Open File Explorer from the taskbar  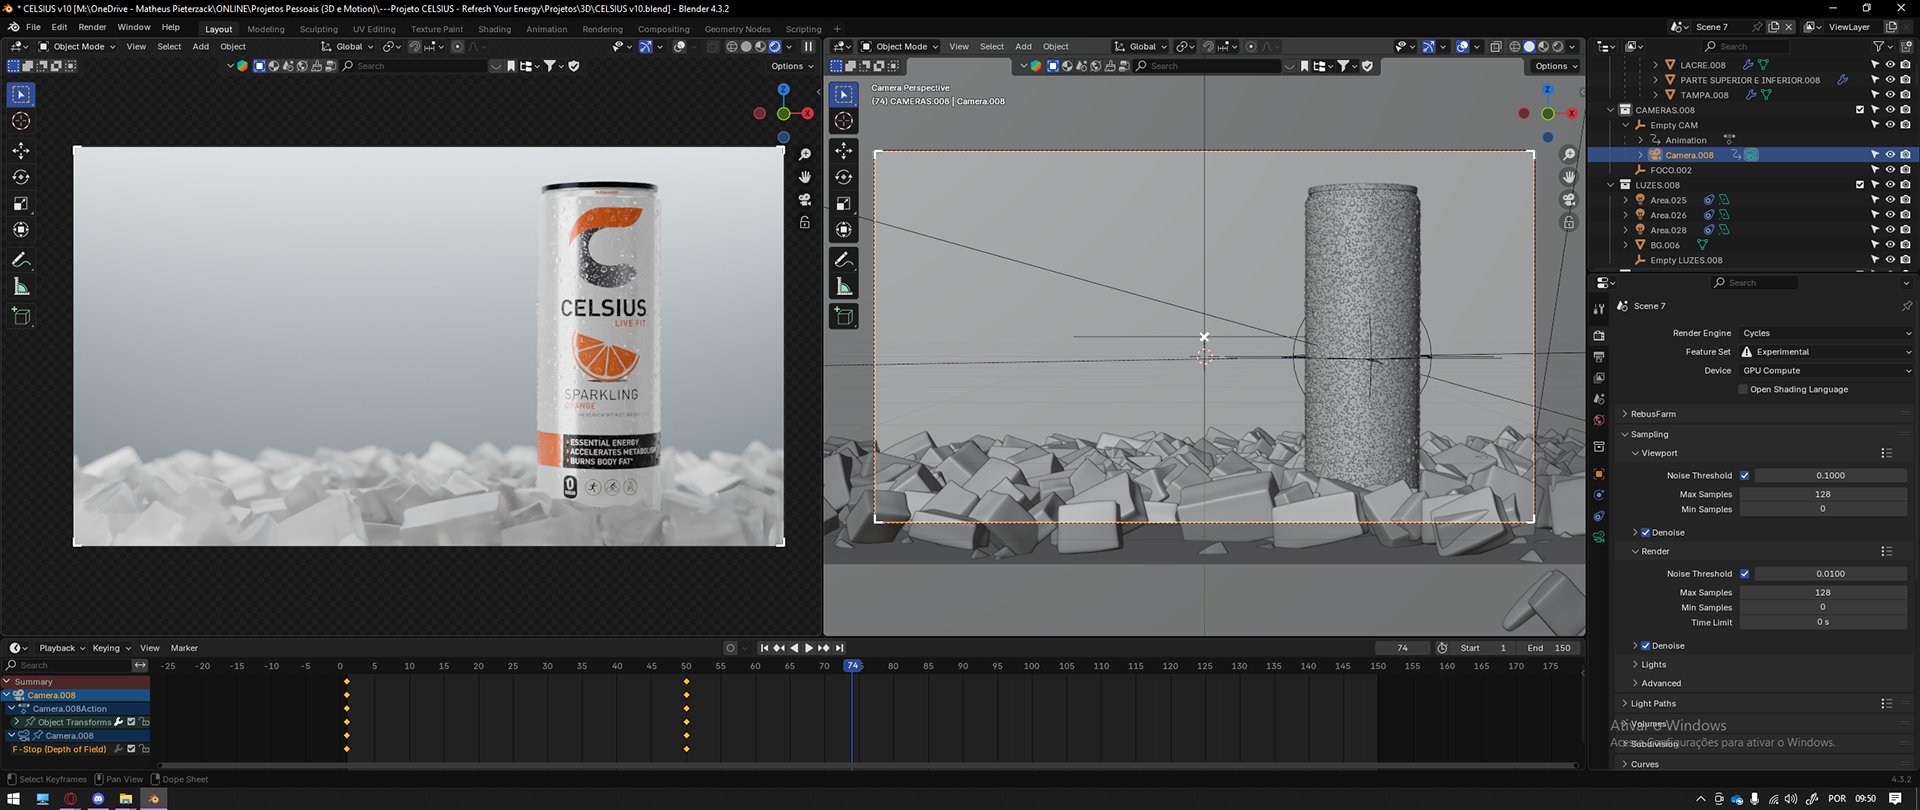click(x=126, y=799)
